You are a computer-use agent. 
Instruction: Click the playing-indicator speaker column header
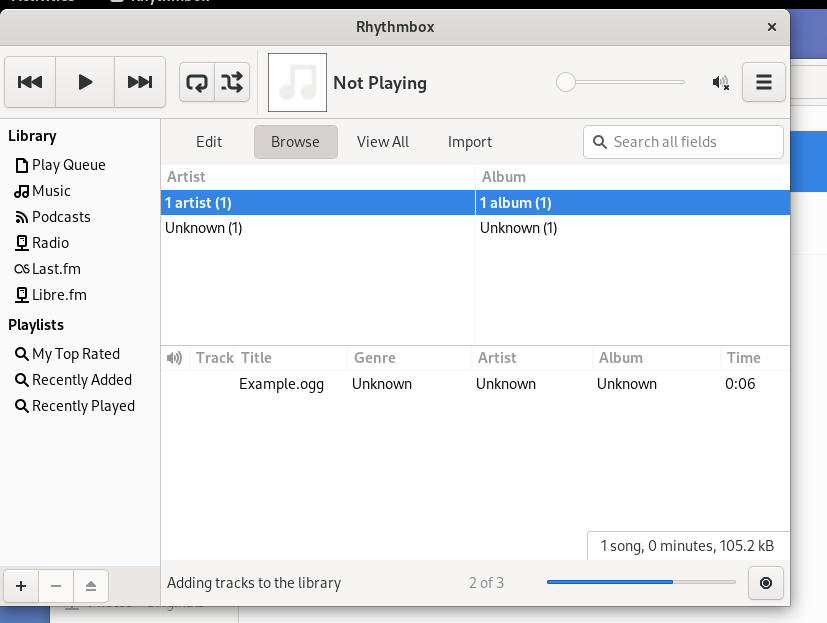click(x=175, y=358)
